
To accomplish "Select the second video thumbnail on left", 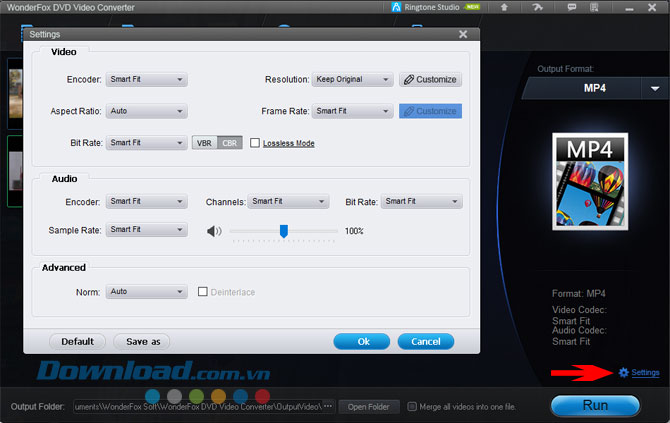I will coord(15,171).
